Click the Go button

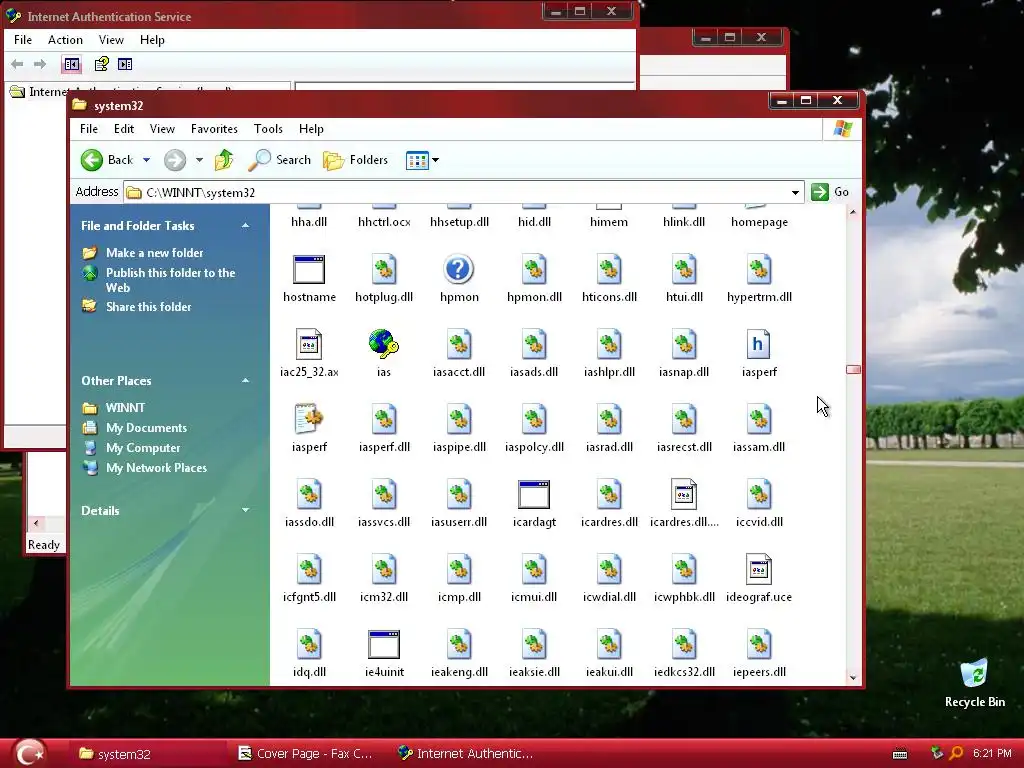pyautogui.click(x=830, y=192)
